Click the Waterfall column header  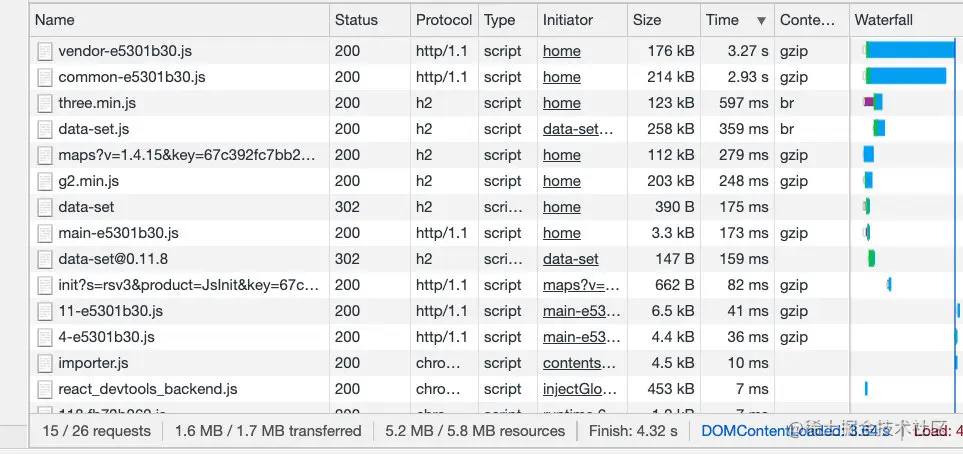click(x=883, y=20)
